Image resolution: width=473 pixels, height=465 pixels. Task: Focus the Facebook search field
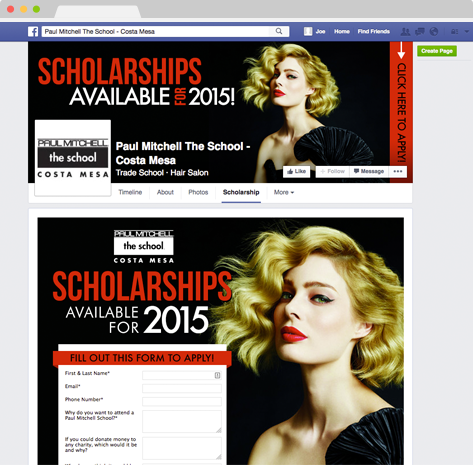click(165, 32)
